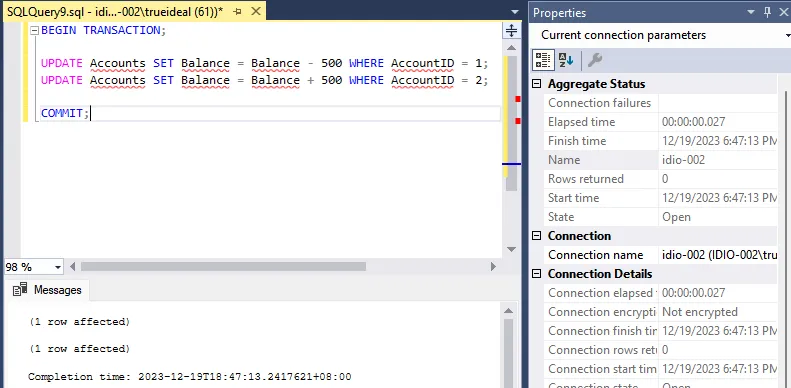Open the 98 % zoom dropdown

(58, 267)
